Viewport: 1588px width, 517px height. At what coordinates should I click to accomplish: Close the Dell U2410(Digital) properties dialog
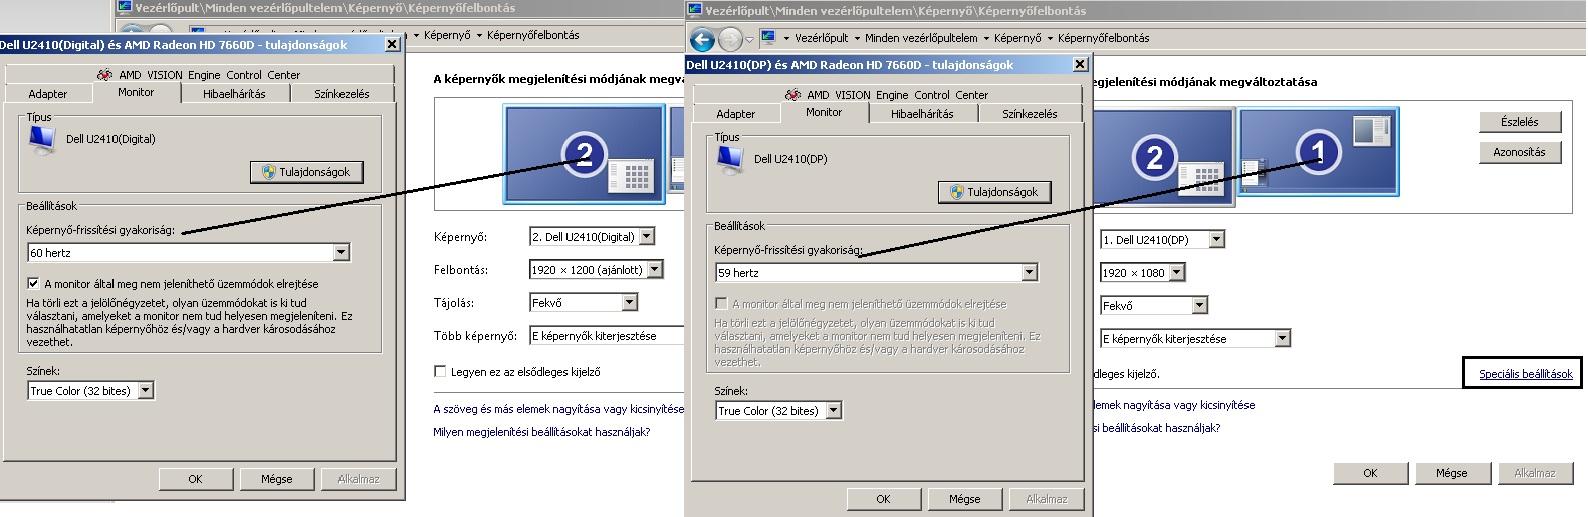pyautogui.click(x=392, y=44)
